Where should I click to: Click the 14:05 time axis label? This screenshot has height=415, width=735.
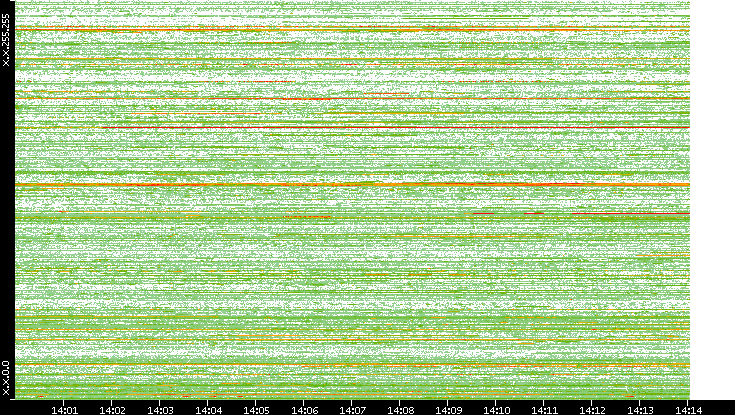[256, 410]
